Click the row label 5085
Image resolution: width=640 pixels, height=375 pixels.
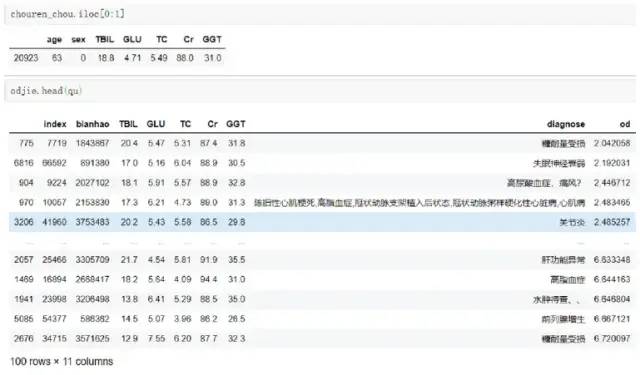pyautogui.click(x=24, y=319)
